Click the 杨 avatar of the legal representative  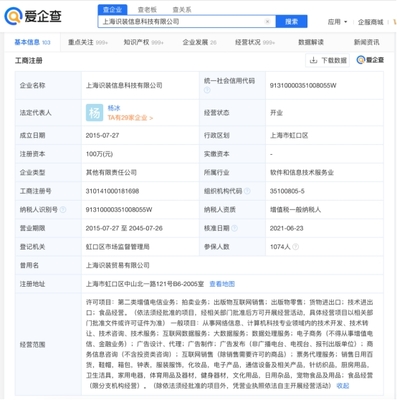click(94, 113)
